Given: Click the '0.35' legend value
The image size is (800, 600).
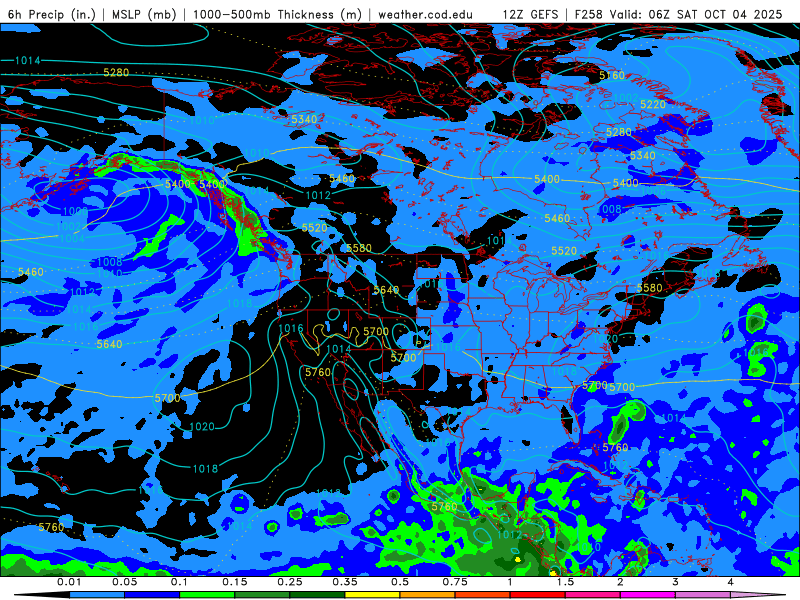Looking at the screenshot, I should click(x=345, y=582).
